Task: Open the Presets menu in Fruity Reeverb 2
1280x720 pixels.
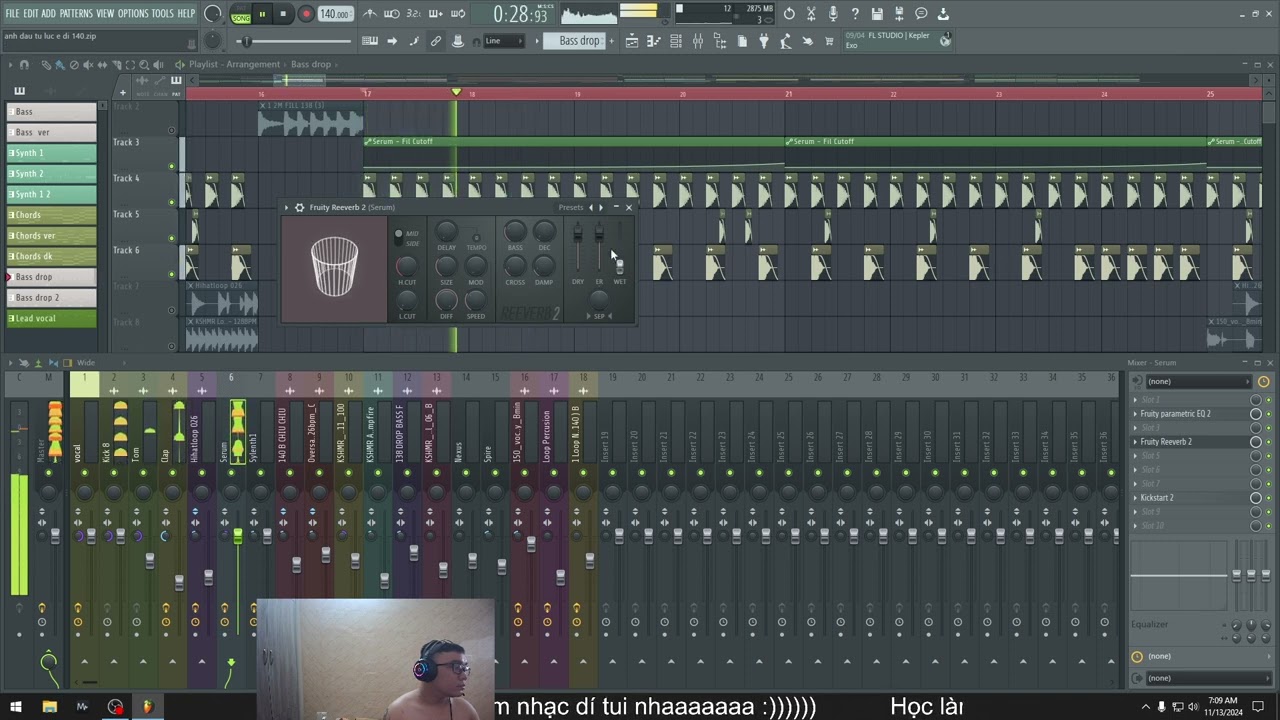Action: click(570, 207)
